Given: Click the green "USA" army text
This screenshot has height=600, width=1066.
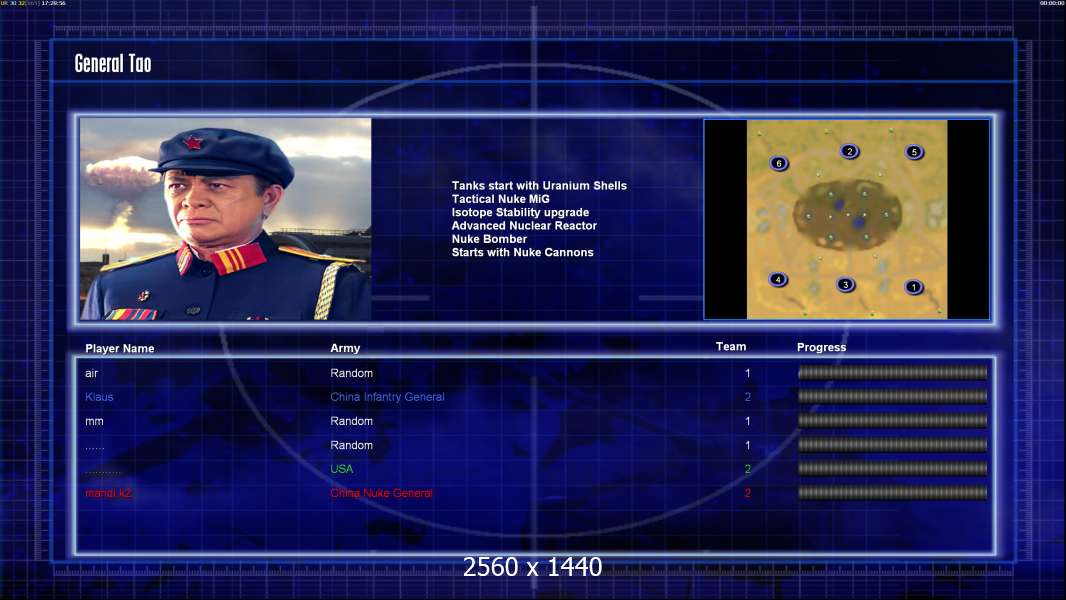Looking at the screenshot, I should (x=341, y=469).
